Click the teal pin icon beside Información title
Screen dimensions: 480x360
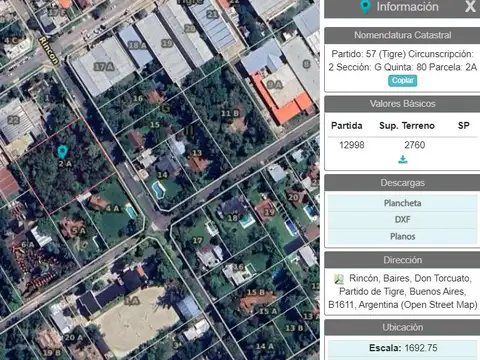(x=365, y=7)
